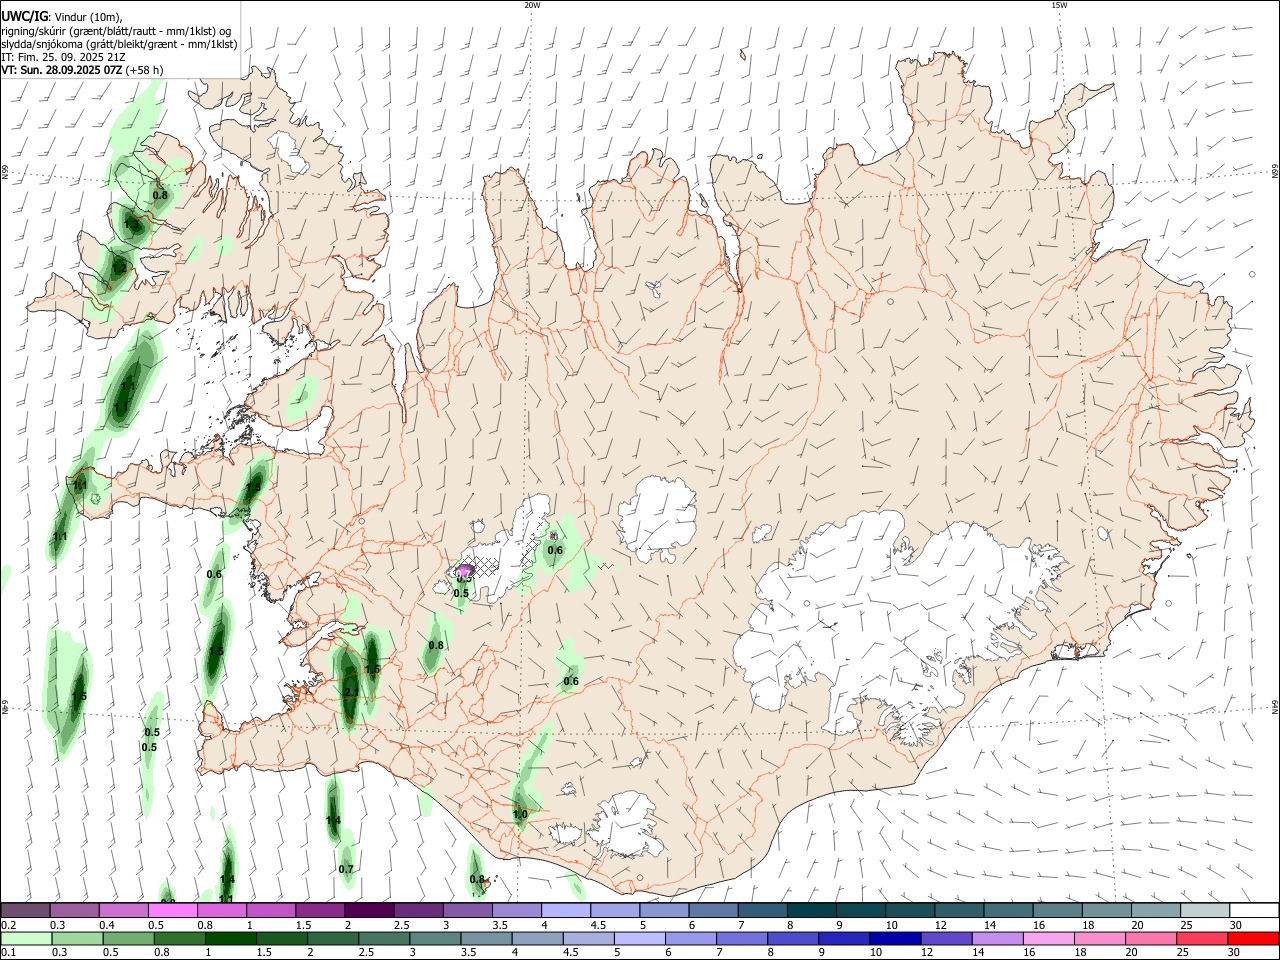Pick snow scale swatch between 1.5 and 2
The width and height of the screenshot is (1280, 960).
(x=320, y=910)
